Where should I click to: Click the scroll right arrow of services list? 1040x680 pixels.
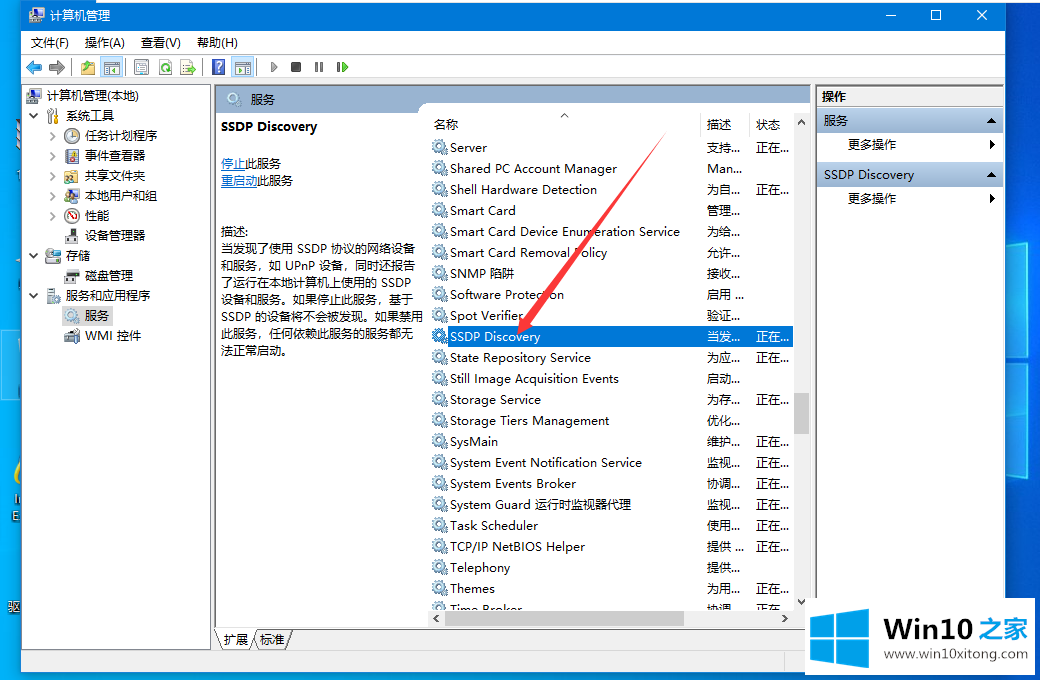[785, 618]
